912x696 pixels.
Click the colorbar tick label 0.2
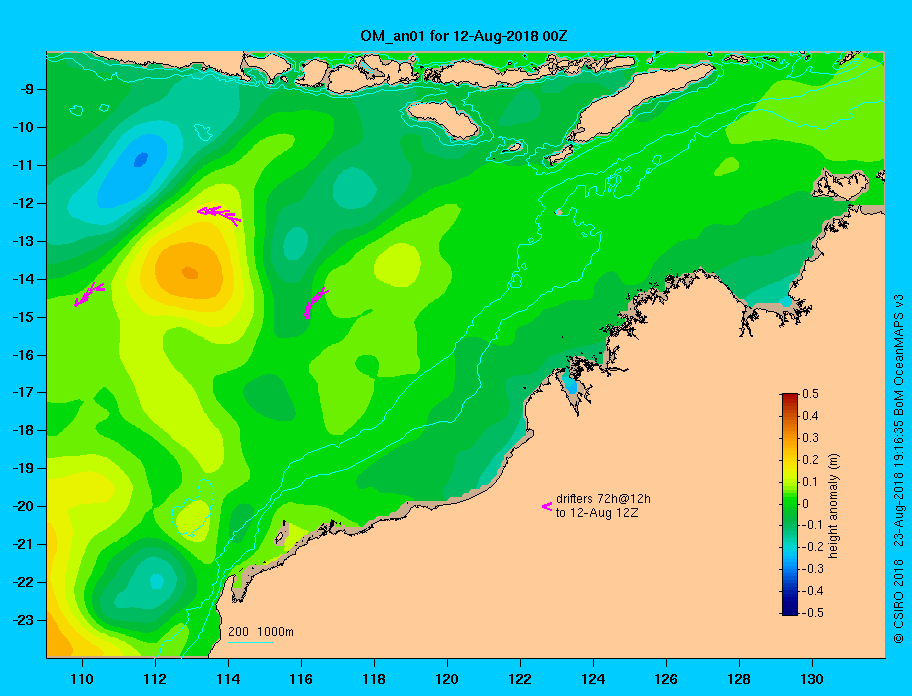[x=810, y=459]
